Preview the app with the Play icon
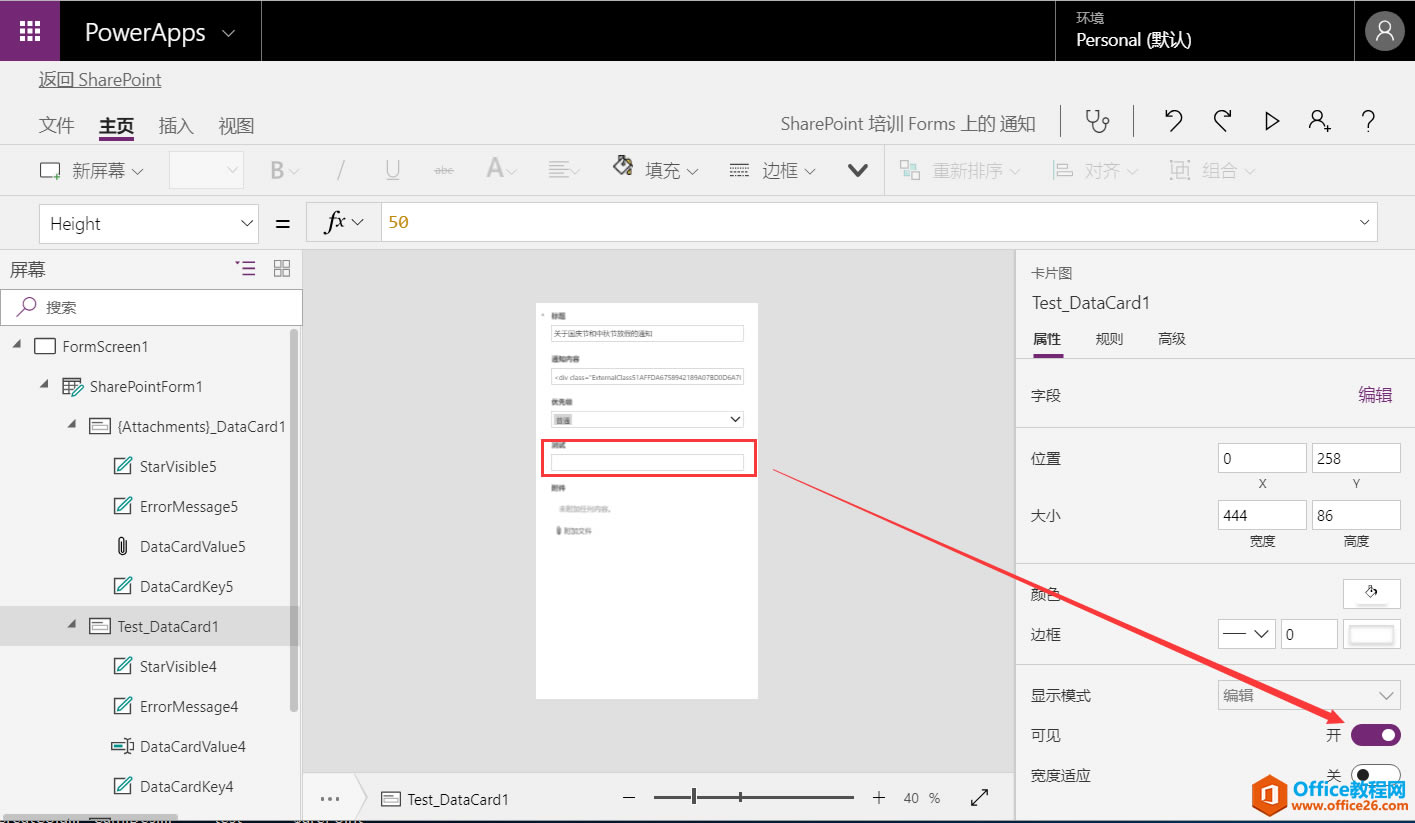The height and width of the screenshot is (823, 1415). tap(1271, 121)
